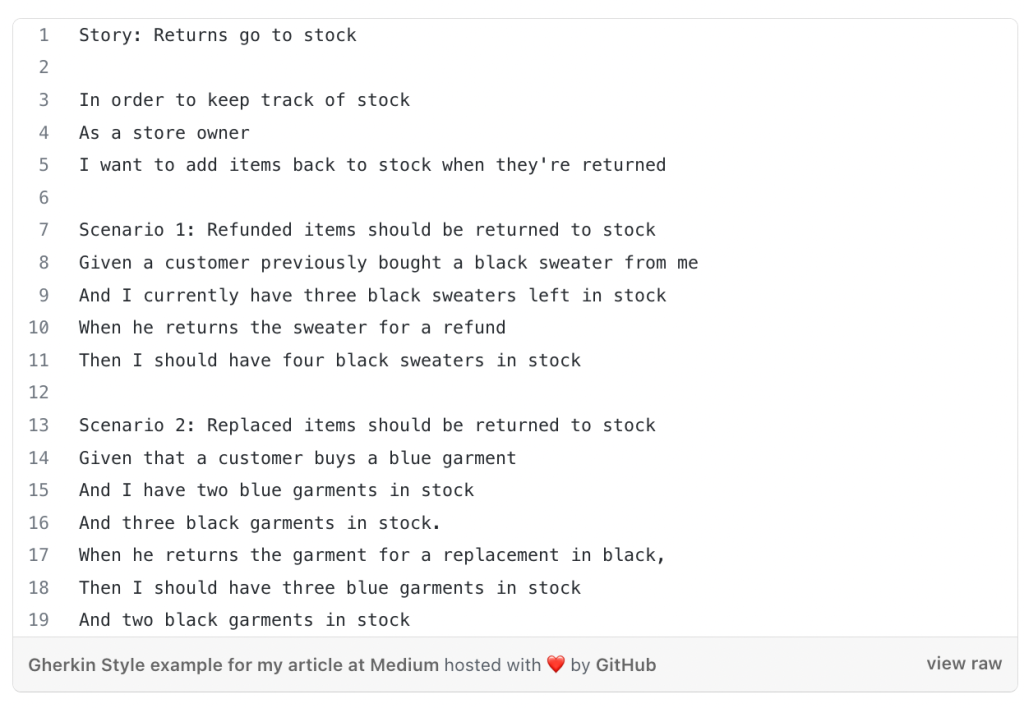Click the red heart icon in footer
The width and height of the screenshot is (1024, 708).
pos(556,665)
